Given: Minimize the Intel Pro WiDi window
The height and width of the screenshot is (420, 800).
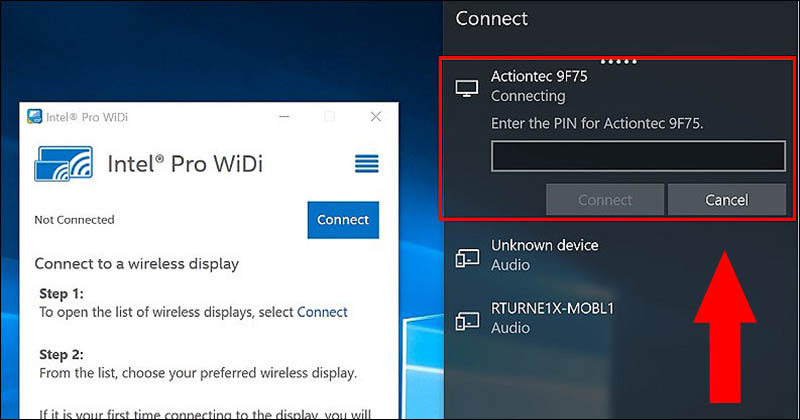Looking at the screenshot, I should 284,117.
